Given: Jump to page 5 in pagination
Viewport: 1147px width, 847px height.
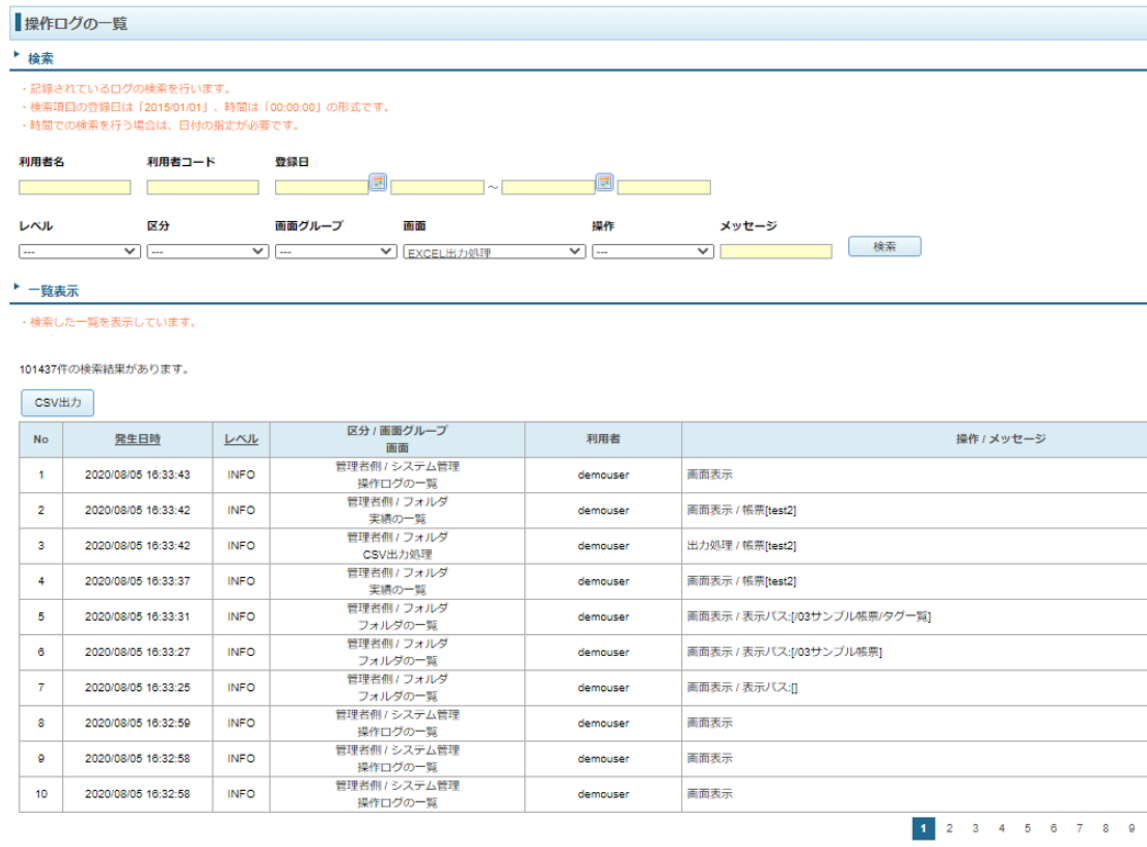Looking at the screenshot, I should click(1027, 828).
